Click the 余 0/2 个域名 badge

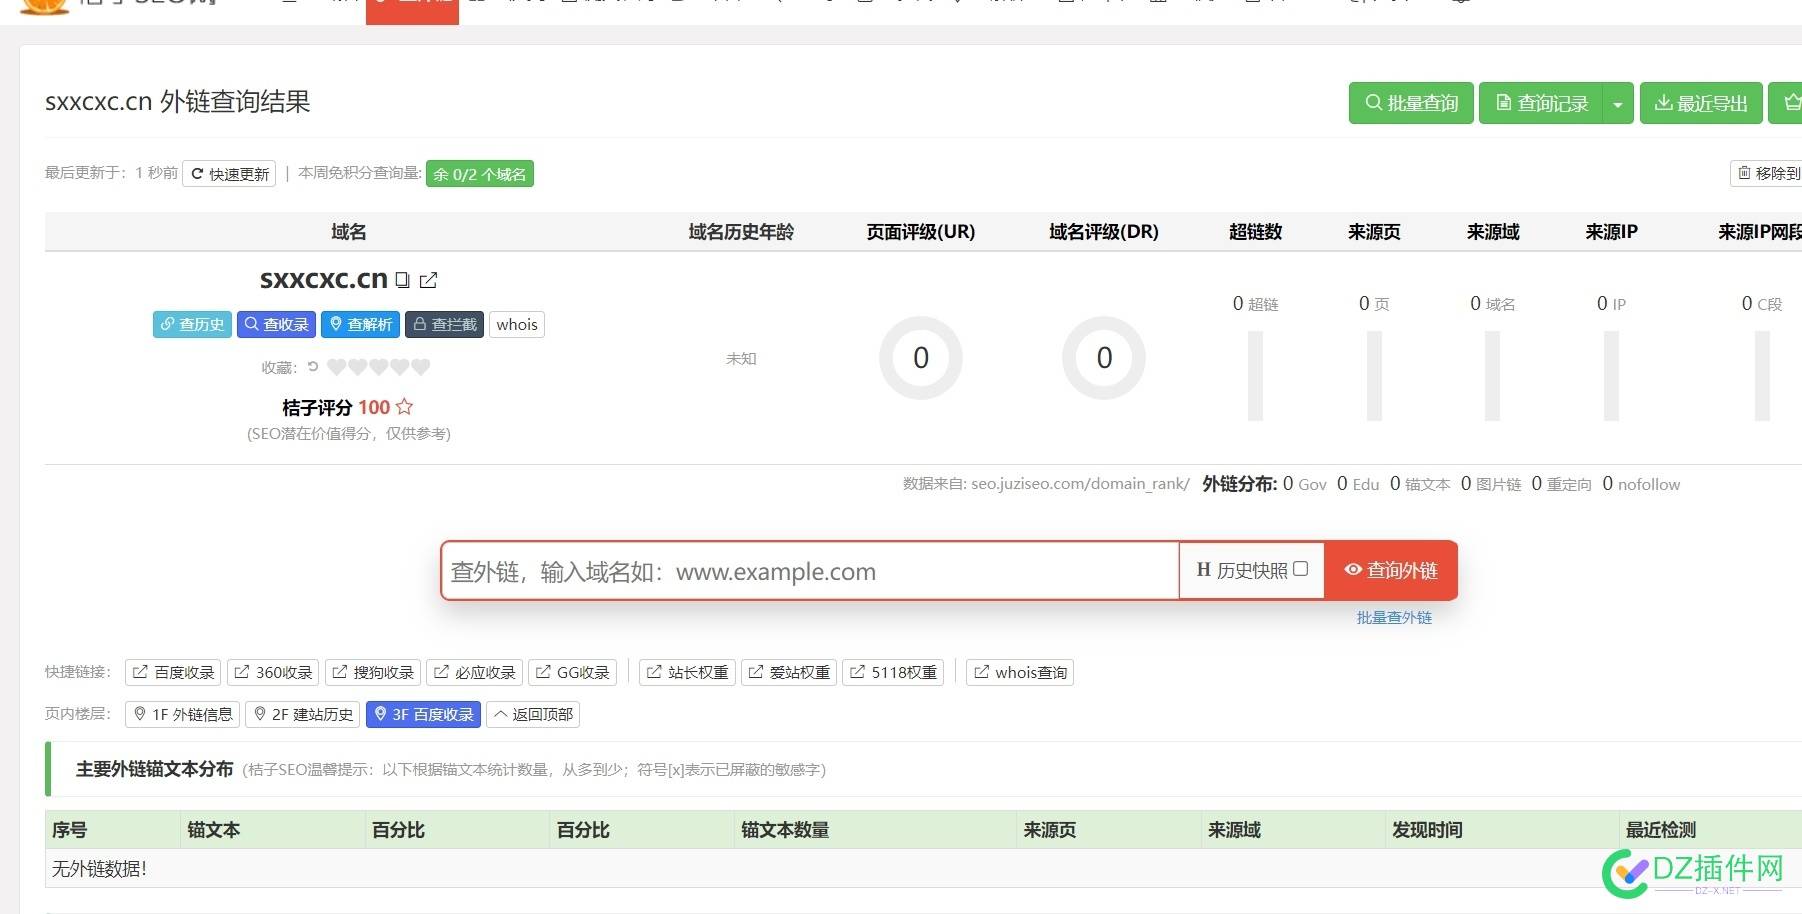click(480, 174)
